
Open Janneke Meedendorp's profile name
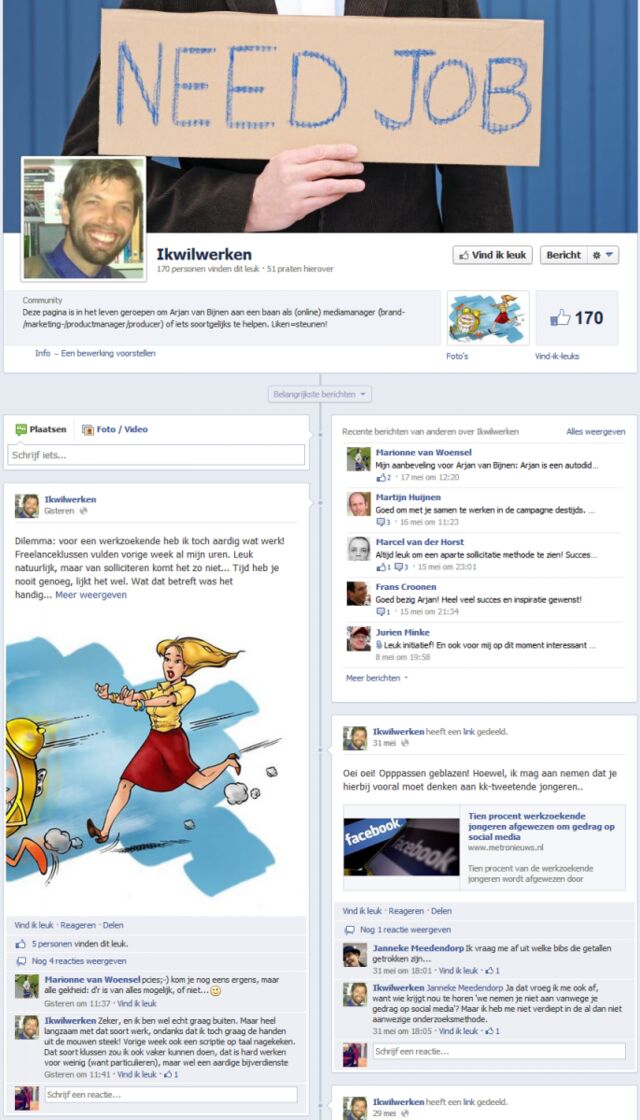(418, 949)
